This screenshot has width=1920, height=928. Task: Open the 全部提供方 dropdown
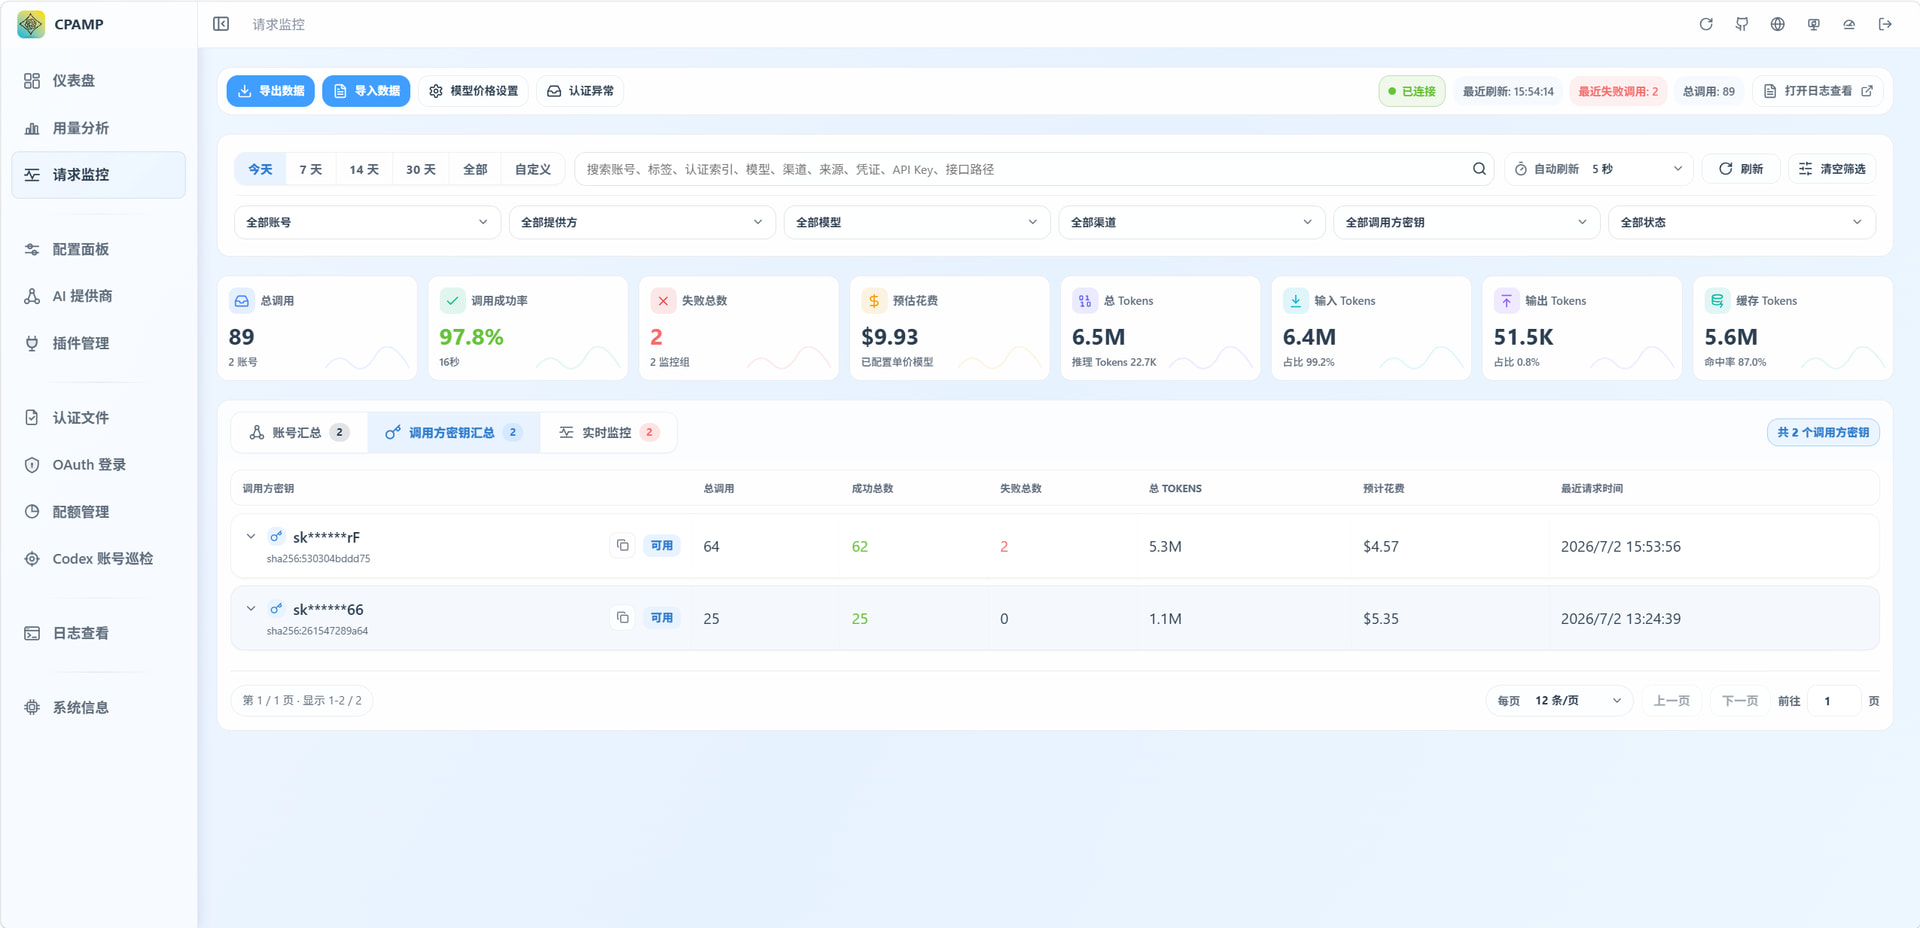click(642, 222)
